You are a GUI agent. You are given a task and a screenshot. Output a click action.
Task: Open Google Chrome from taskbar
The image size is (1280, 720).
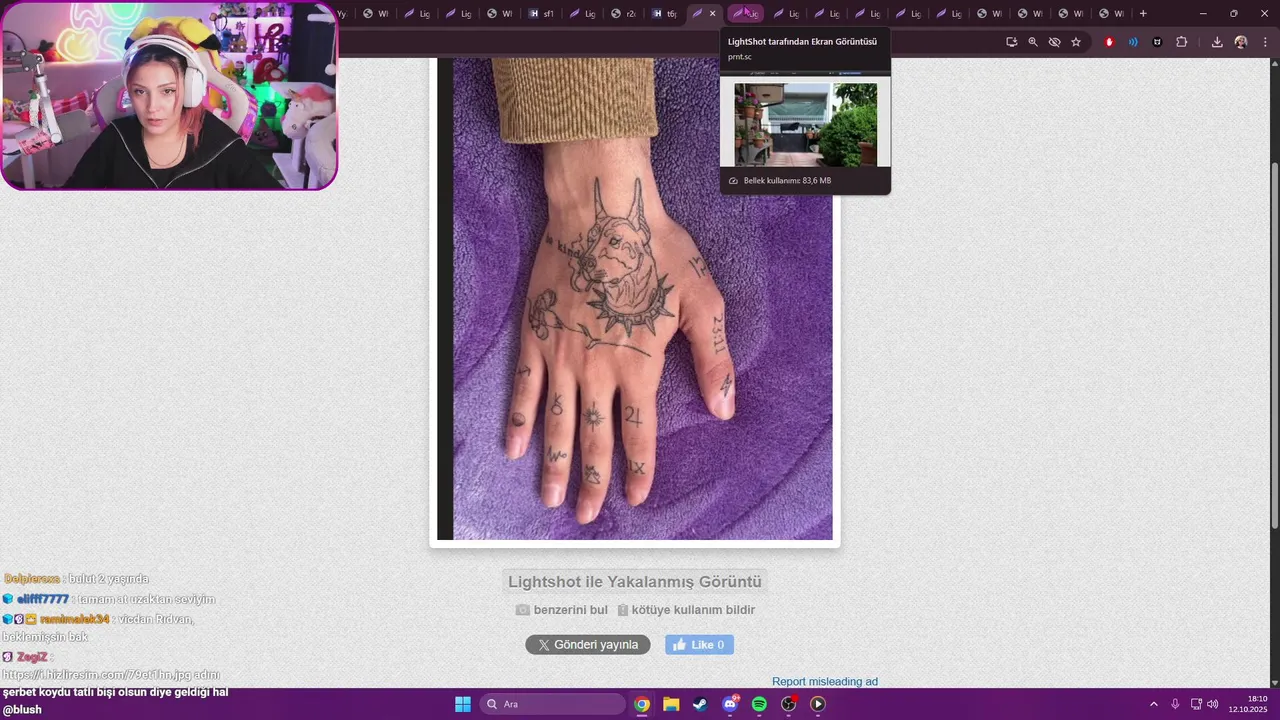642,704
